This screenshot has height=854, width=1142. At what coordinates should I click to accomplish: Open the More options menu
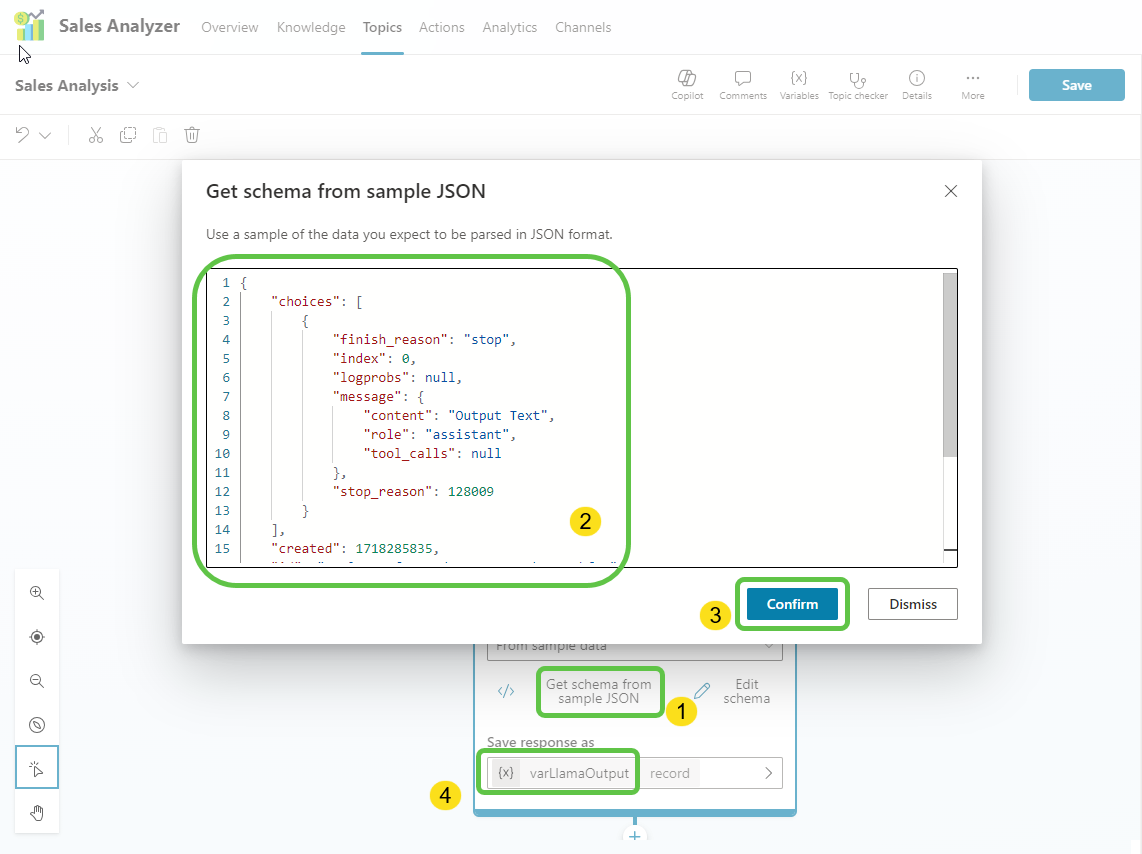pyautogui.click(x=972, y=79)
